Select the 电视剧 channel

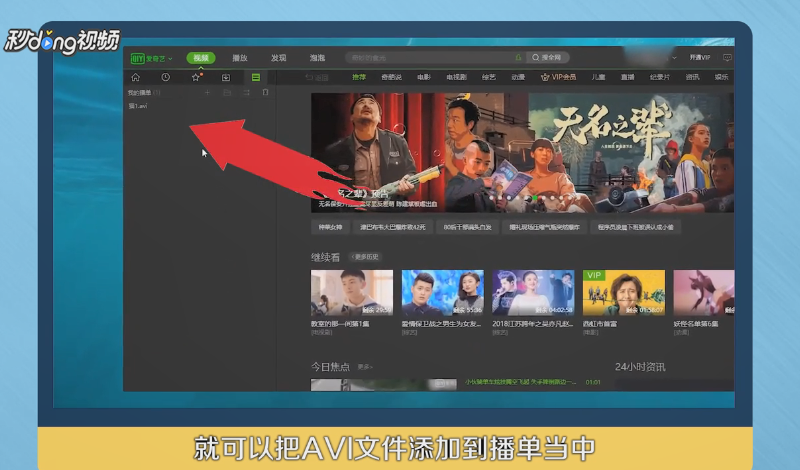coord(456,77)
